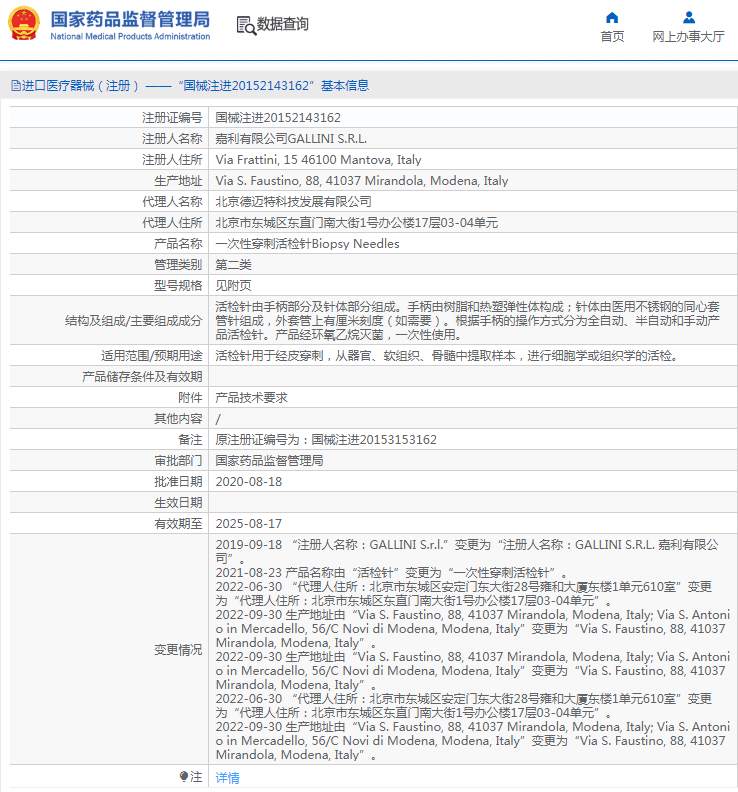
Task: Open the 数据查询 search icon
Action: pyautogui.click(x=246, y=25)
